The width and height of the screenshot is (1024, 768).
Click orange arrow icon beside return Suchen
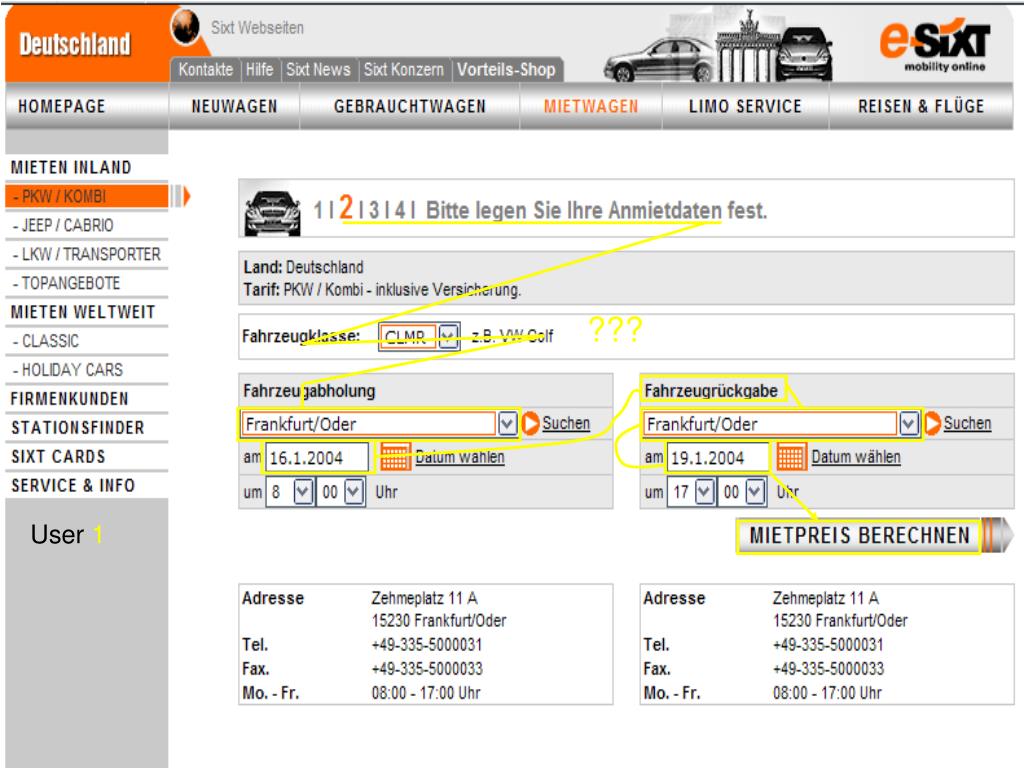tap(933, 423)
